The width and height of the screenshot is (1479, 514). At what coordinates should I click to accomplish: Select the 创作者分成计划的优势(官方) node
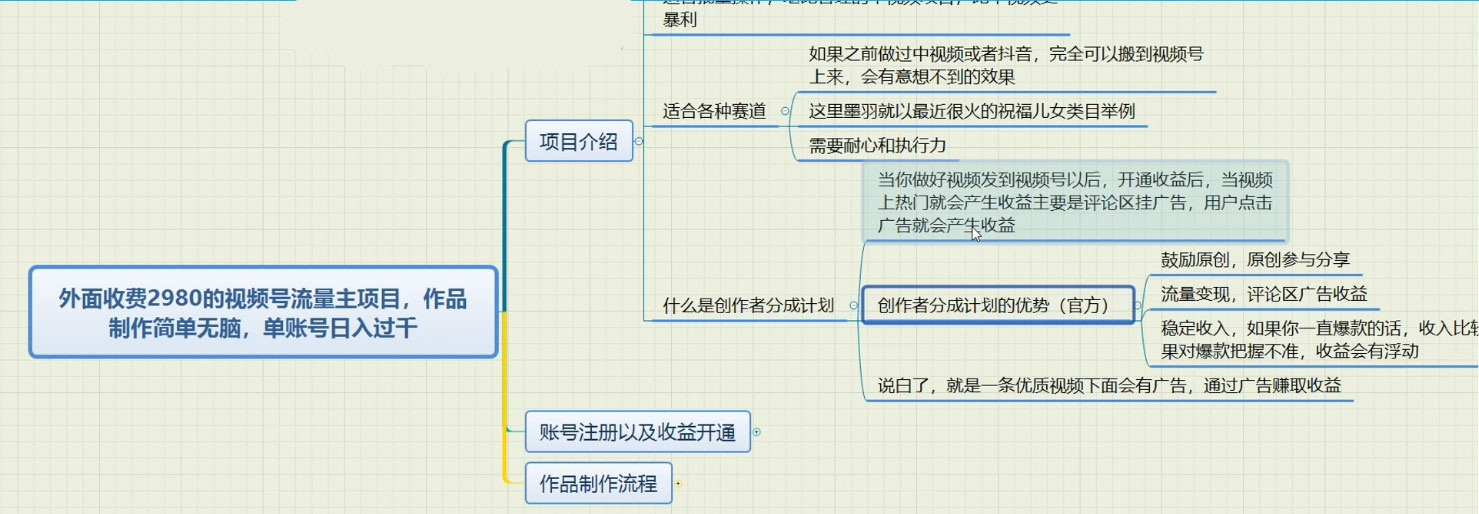point(997,305)
